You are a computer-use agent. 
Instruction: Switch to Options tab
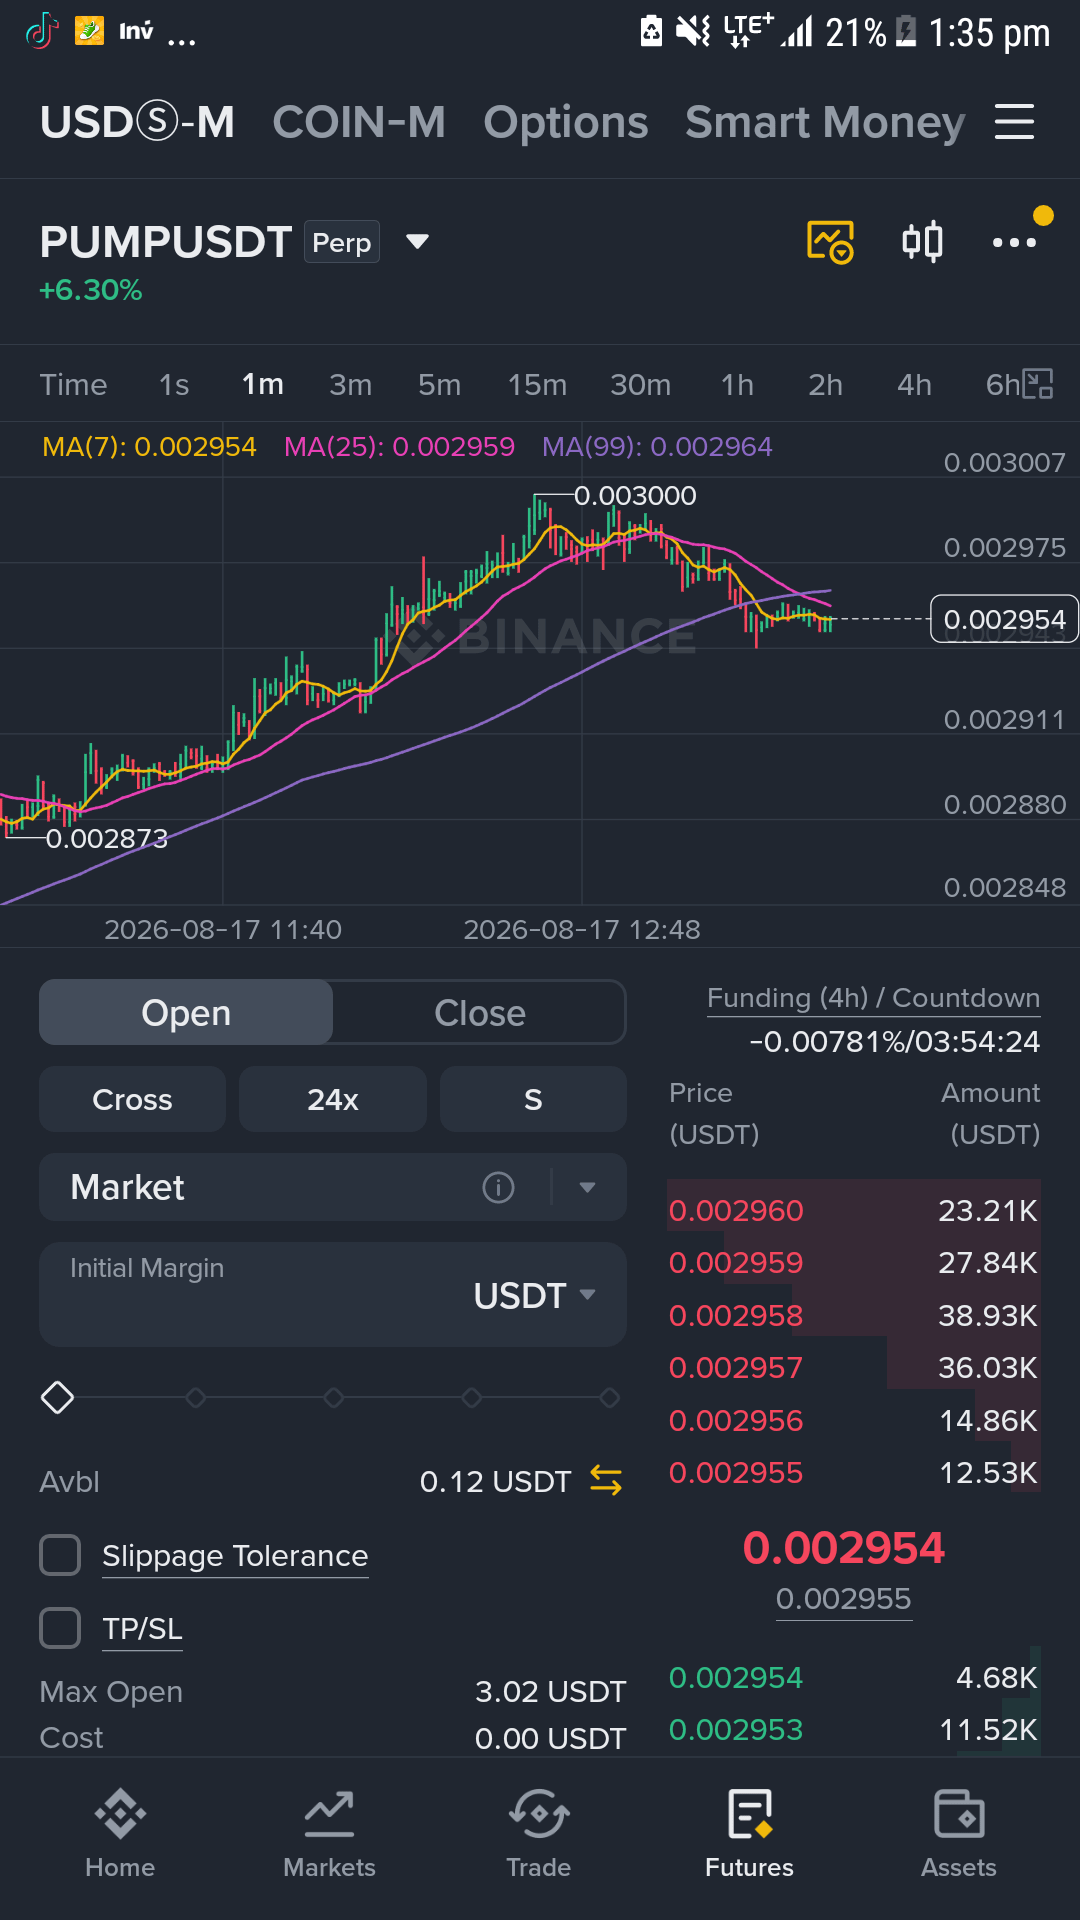566,122
